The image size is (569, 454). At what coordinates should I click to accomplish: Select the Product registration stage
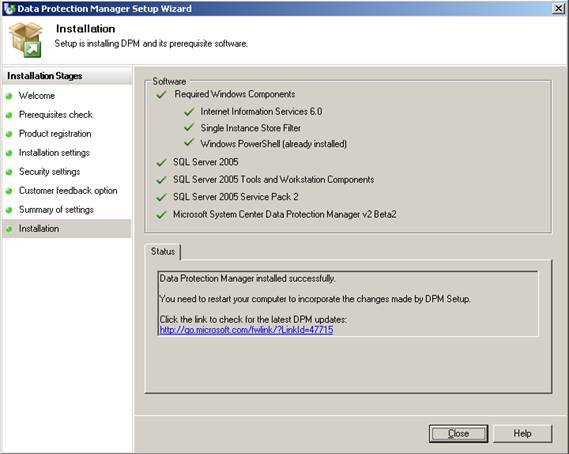pos(55,134)
